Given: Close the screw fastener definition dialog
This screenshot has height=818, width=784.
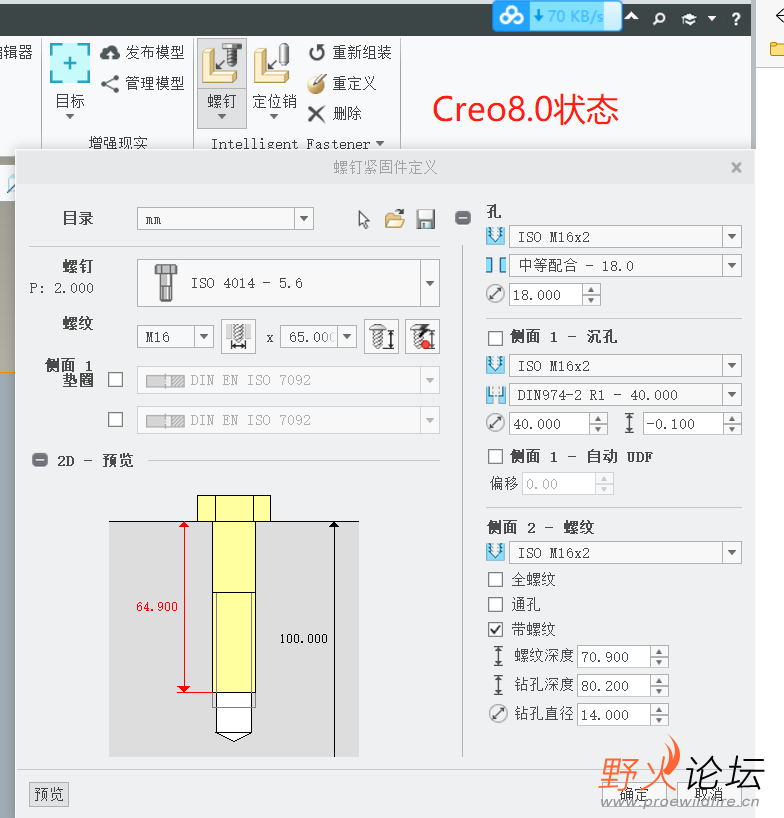Looking at the screenshot, I should pyautogui.click(x=737, y=167).
